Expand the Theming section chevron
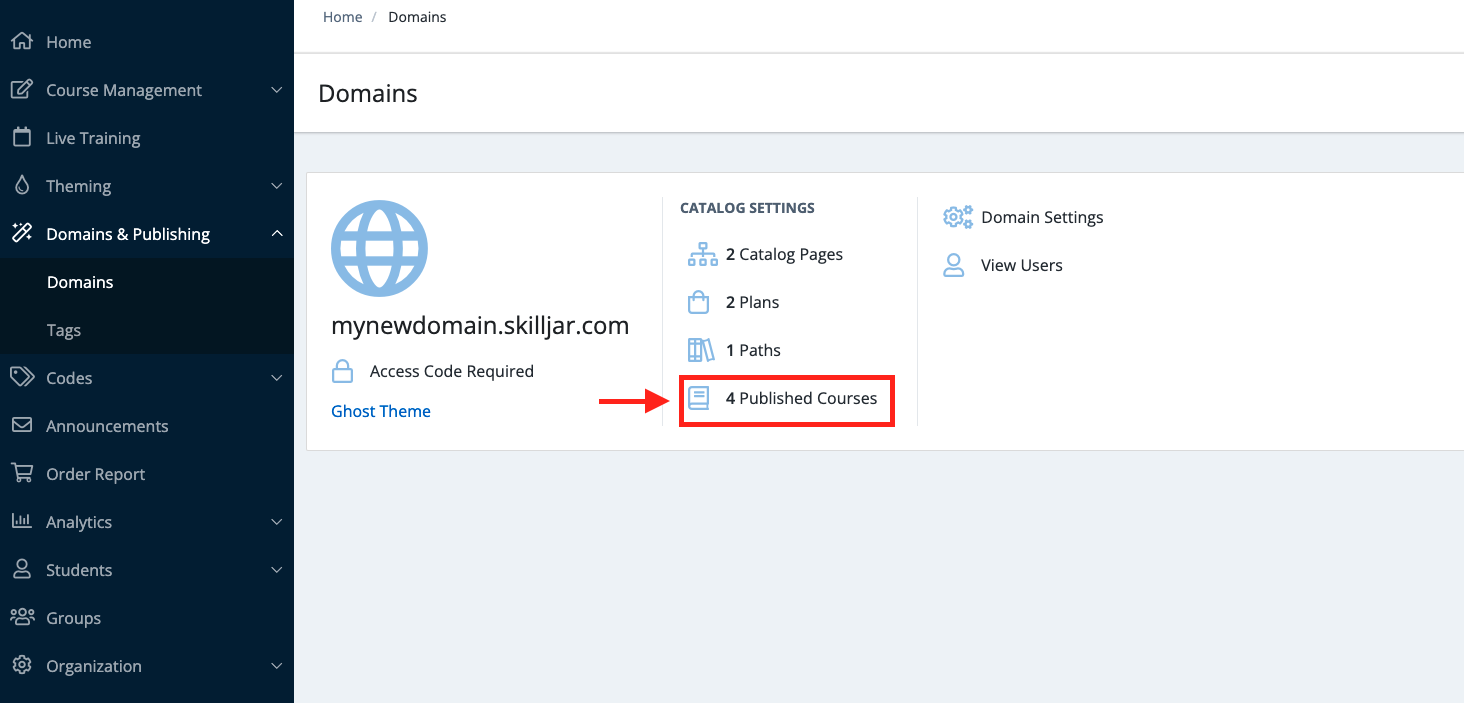The height and width of the screenshot is (703, 1464). tap(277, 186)
